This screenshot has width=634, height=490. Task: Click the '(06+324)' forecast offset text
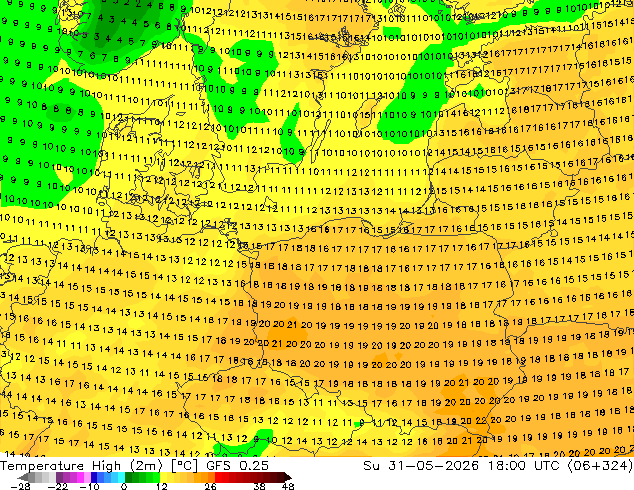600,466
